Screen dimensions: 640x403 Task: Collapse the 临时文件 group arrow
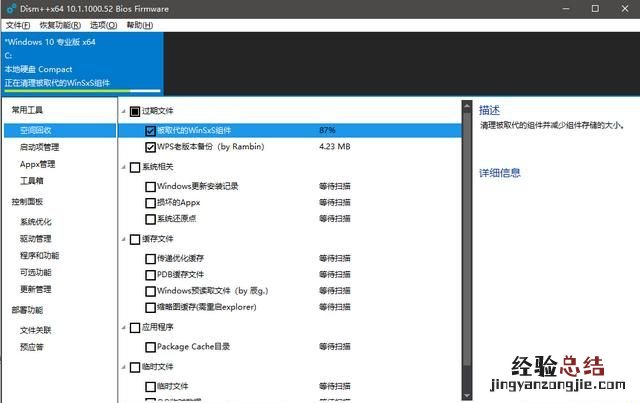[124, 367]
